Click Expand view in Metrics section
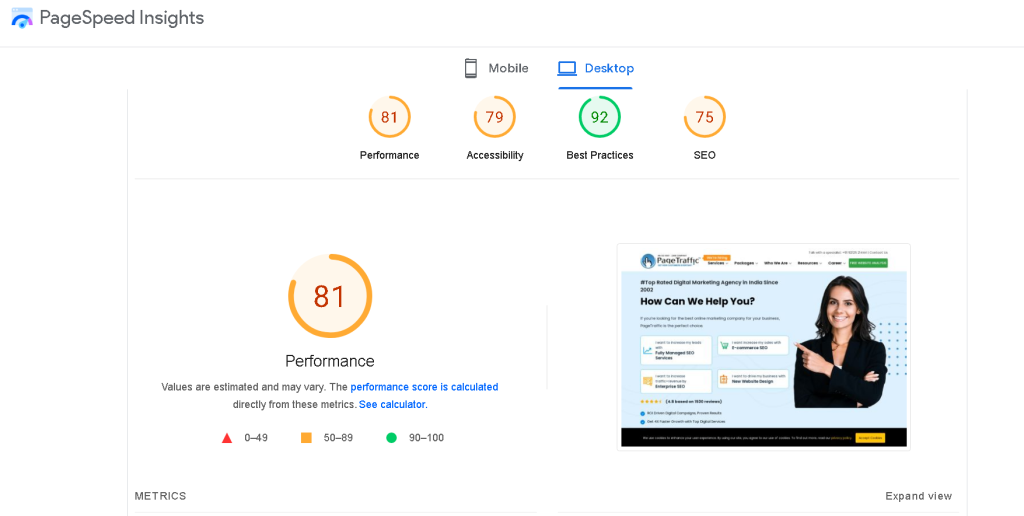Screen dimensions: 1024x516 (x=918, y=496)
